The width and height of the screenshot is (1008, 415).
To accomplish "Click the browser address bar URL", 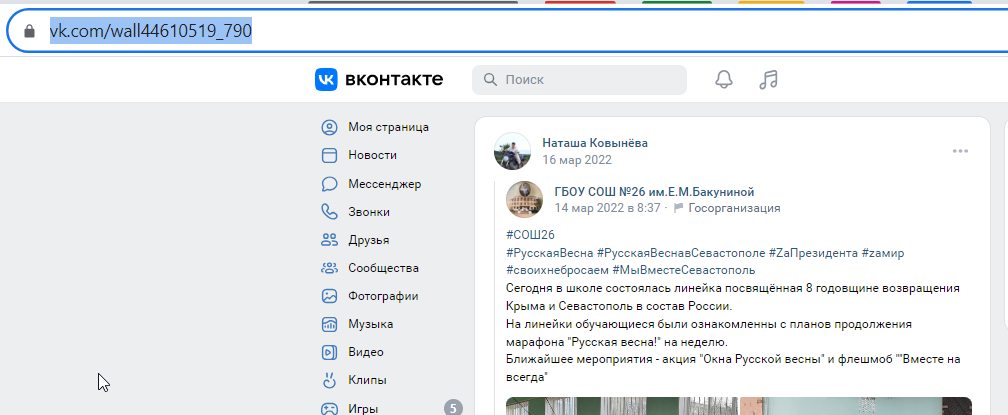I will [150, 31].
